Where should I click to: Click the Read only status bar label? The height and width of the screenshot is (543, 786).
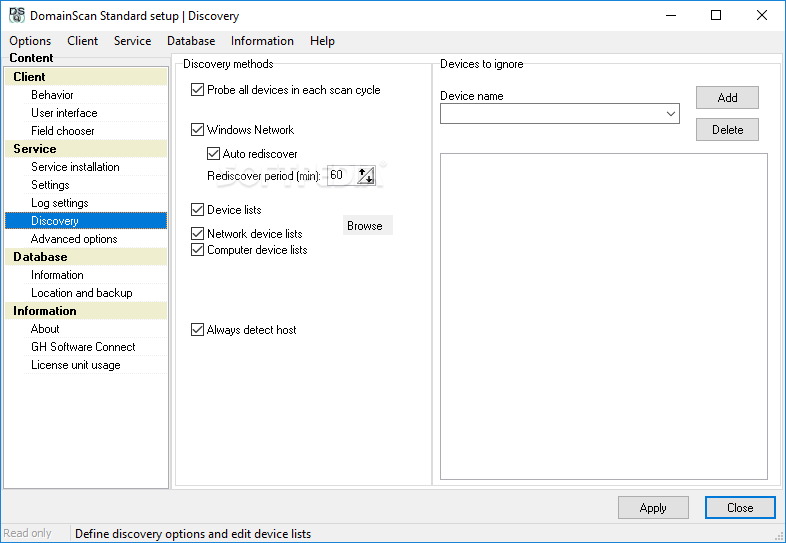pos(27,533)
